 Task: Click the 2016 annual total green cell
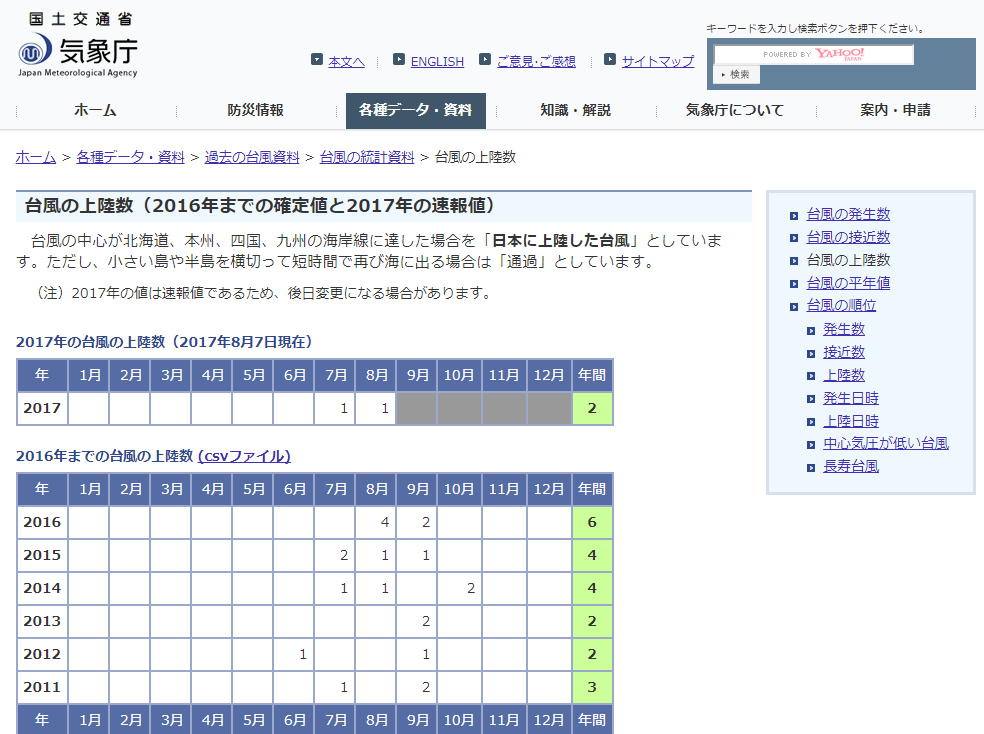click(592, 522)
